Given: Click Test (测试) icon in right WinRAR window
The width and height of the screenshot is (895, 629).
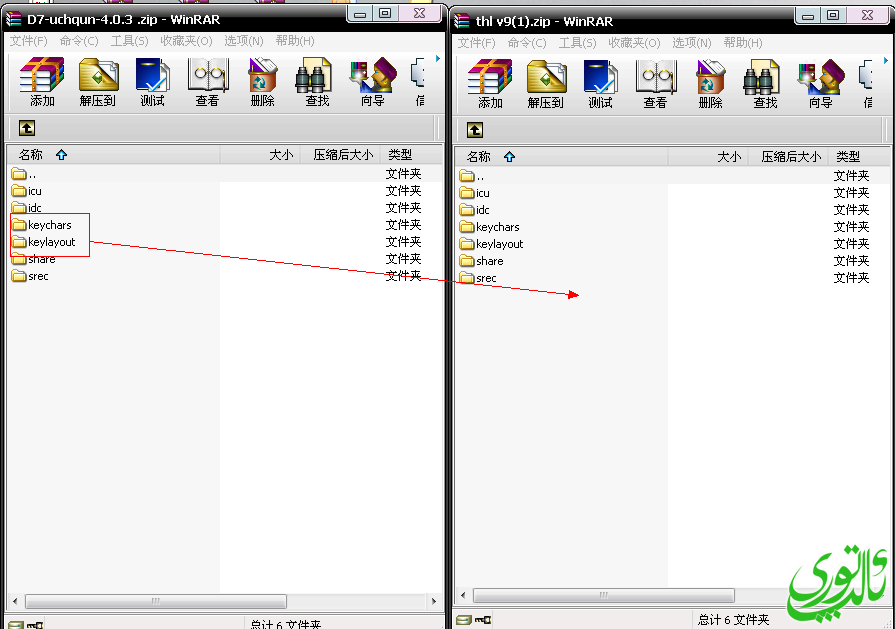Looking at the screenshot, I should (x=600, y=84).
